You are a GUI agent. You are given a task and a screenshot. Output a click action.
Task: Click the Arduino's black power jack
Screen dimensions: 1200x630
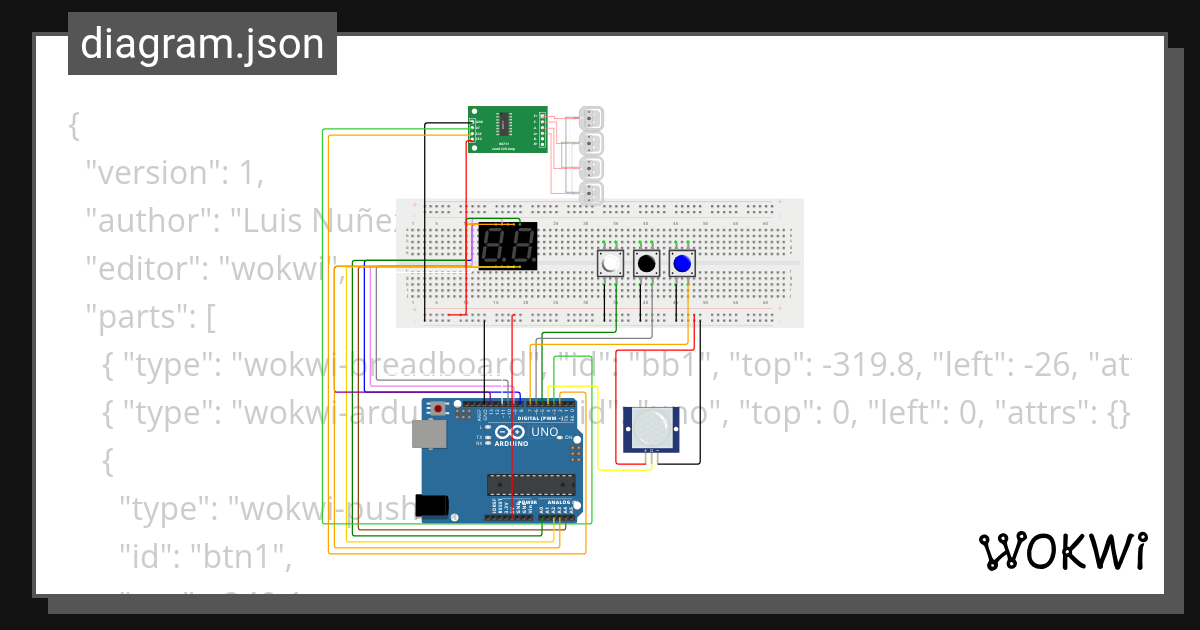[430, 507]
